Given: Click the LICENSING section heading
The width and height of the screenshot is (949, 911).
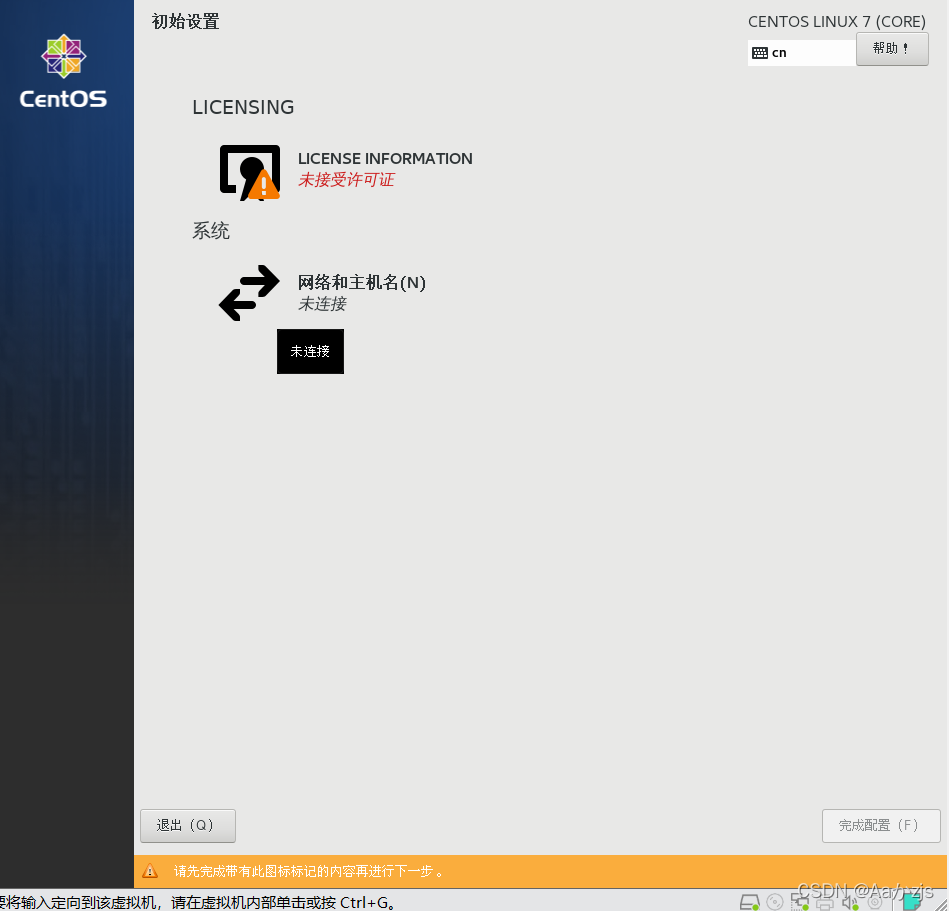Looking at the screenshot, I should [x=243, y=107].
